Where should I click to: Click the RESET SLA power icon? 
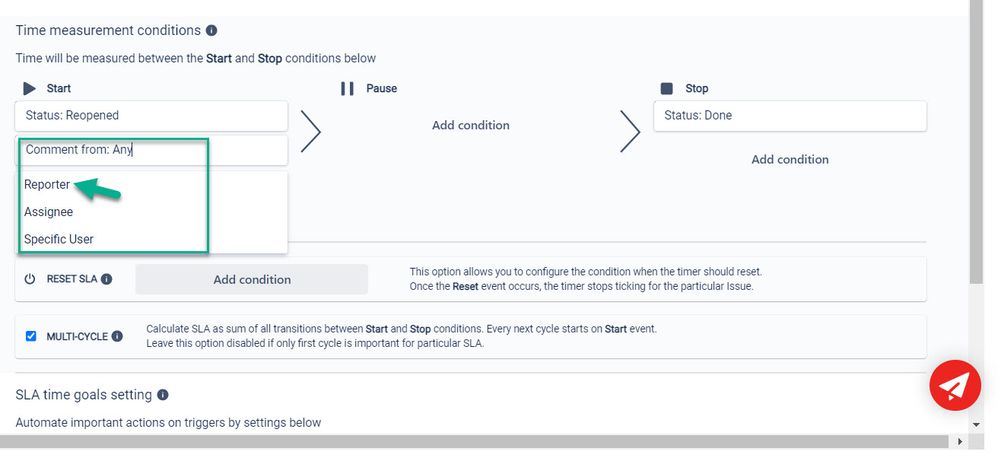[x=30, y=280]
